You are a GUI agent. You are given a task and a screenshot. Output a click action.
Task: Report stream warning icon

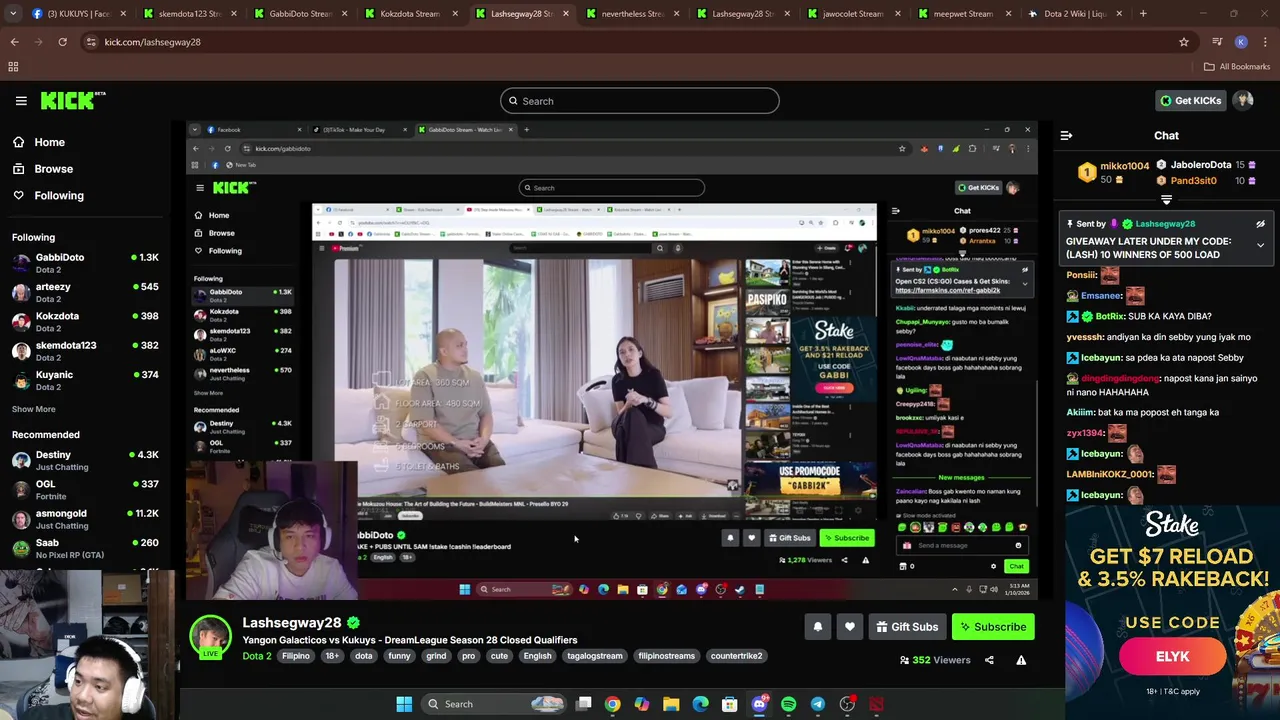pyautogui.click(x=1021, y=660)
